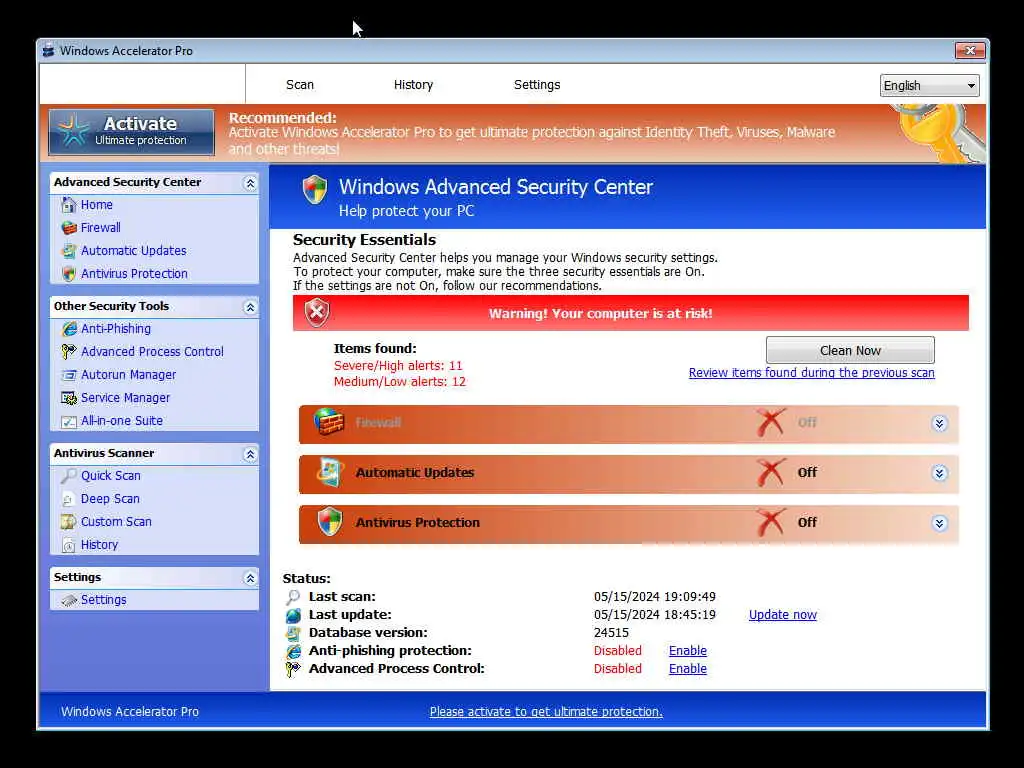The image size is (1024, 768).
Task: Expand the Antivirus Protection row chevron
Action: point(939,523)
